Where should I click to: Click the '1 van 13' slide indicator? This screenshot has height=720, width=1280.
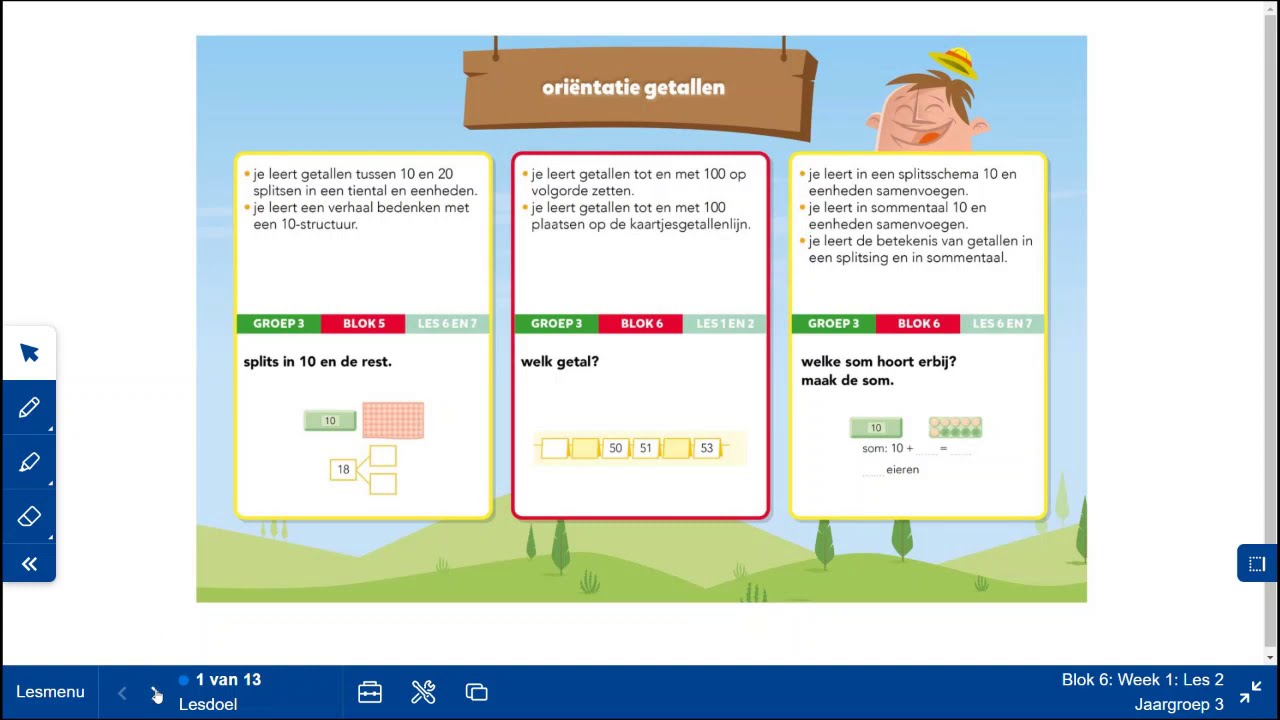[228, 680]
